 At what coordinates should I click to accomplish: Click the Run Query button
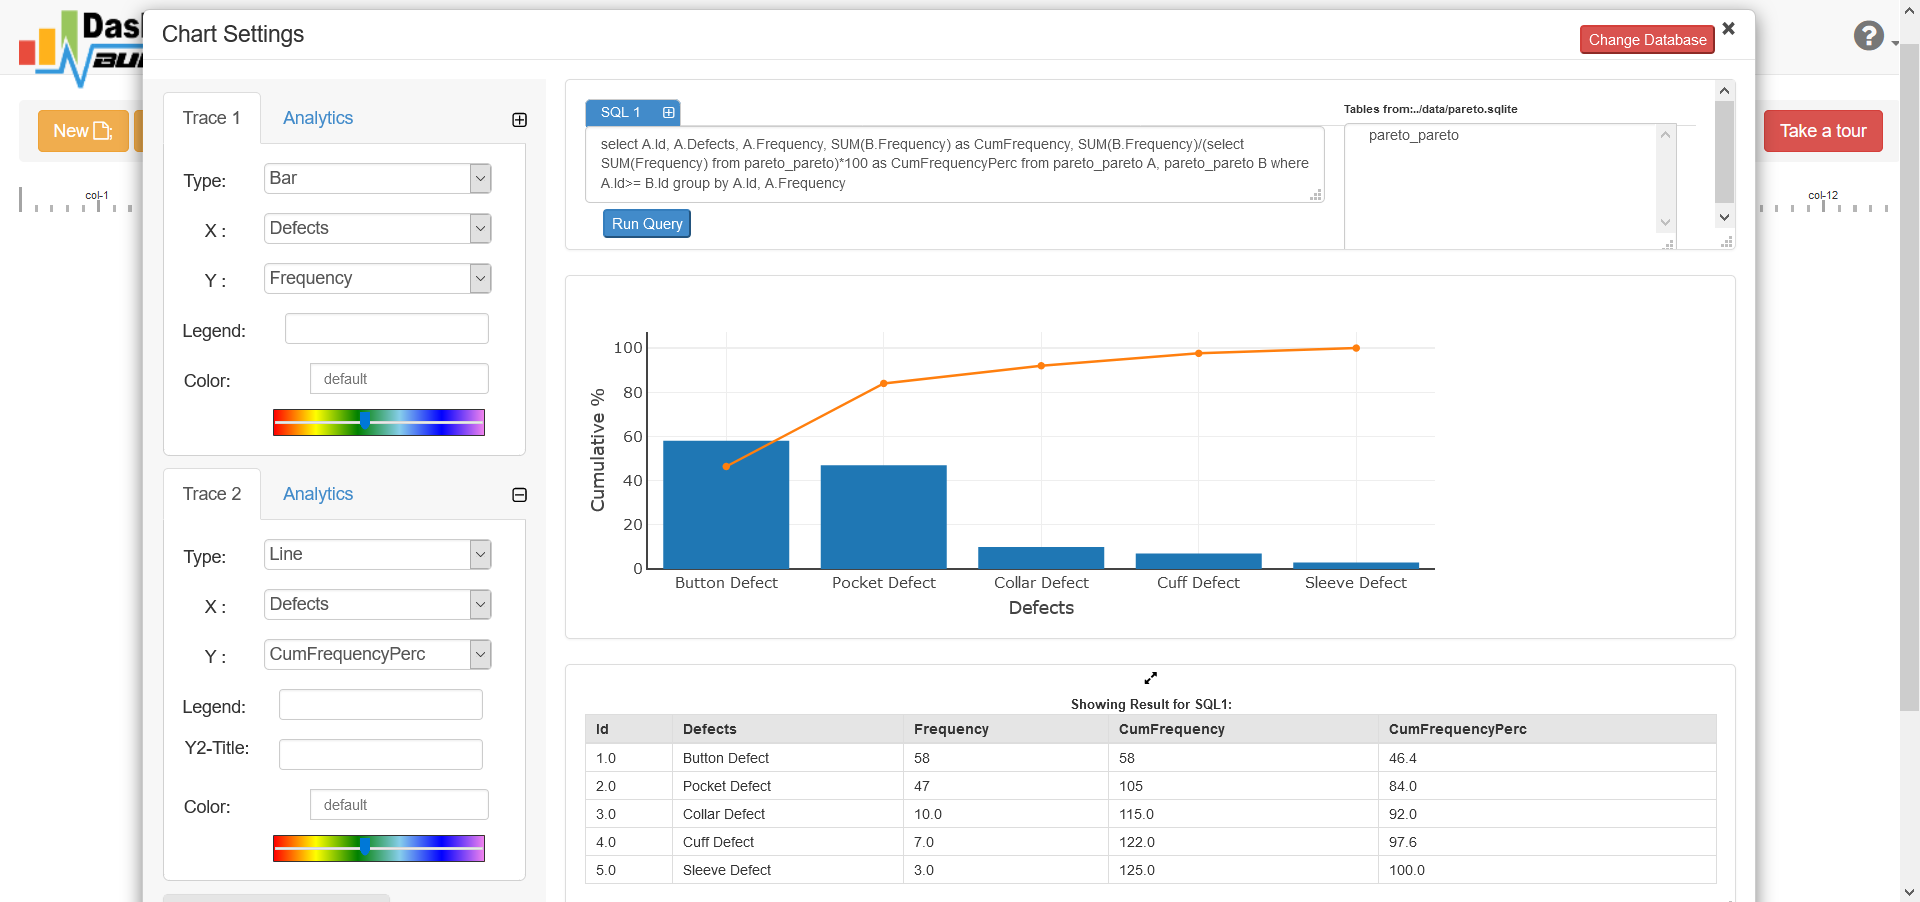point(647,224)
